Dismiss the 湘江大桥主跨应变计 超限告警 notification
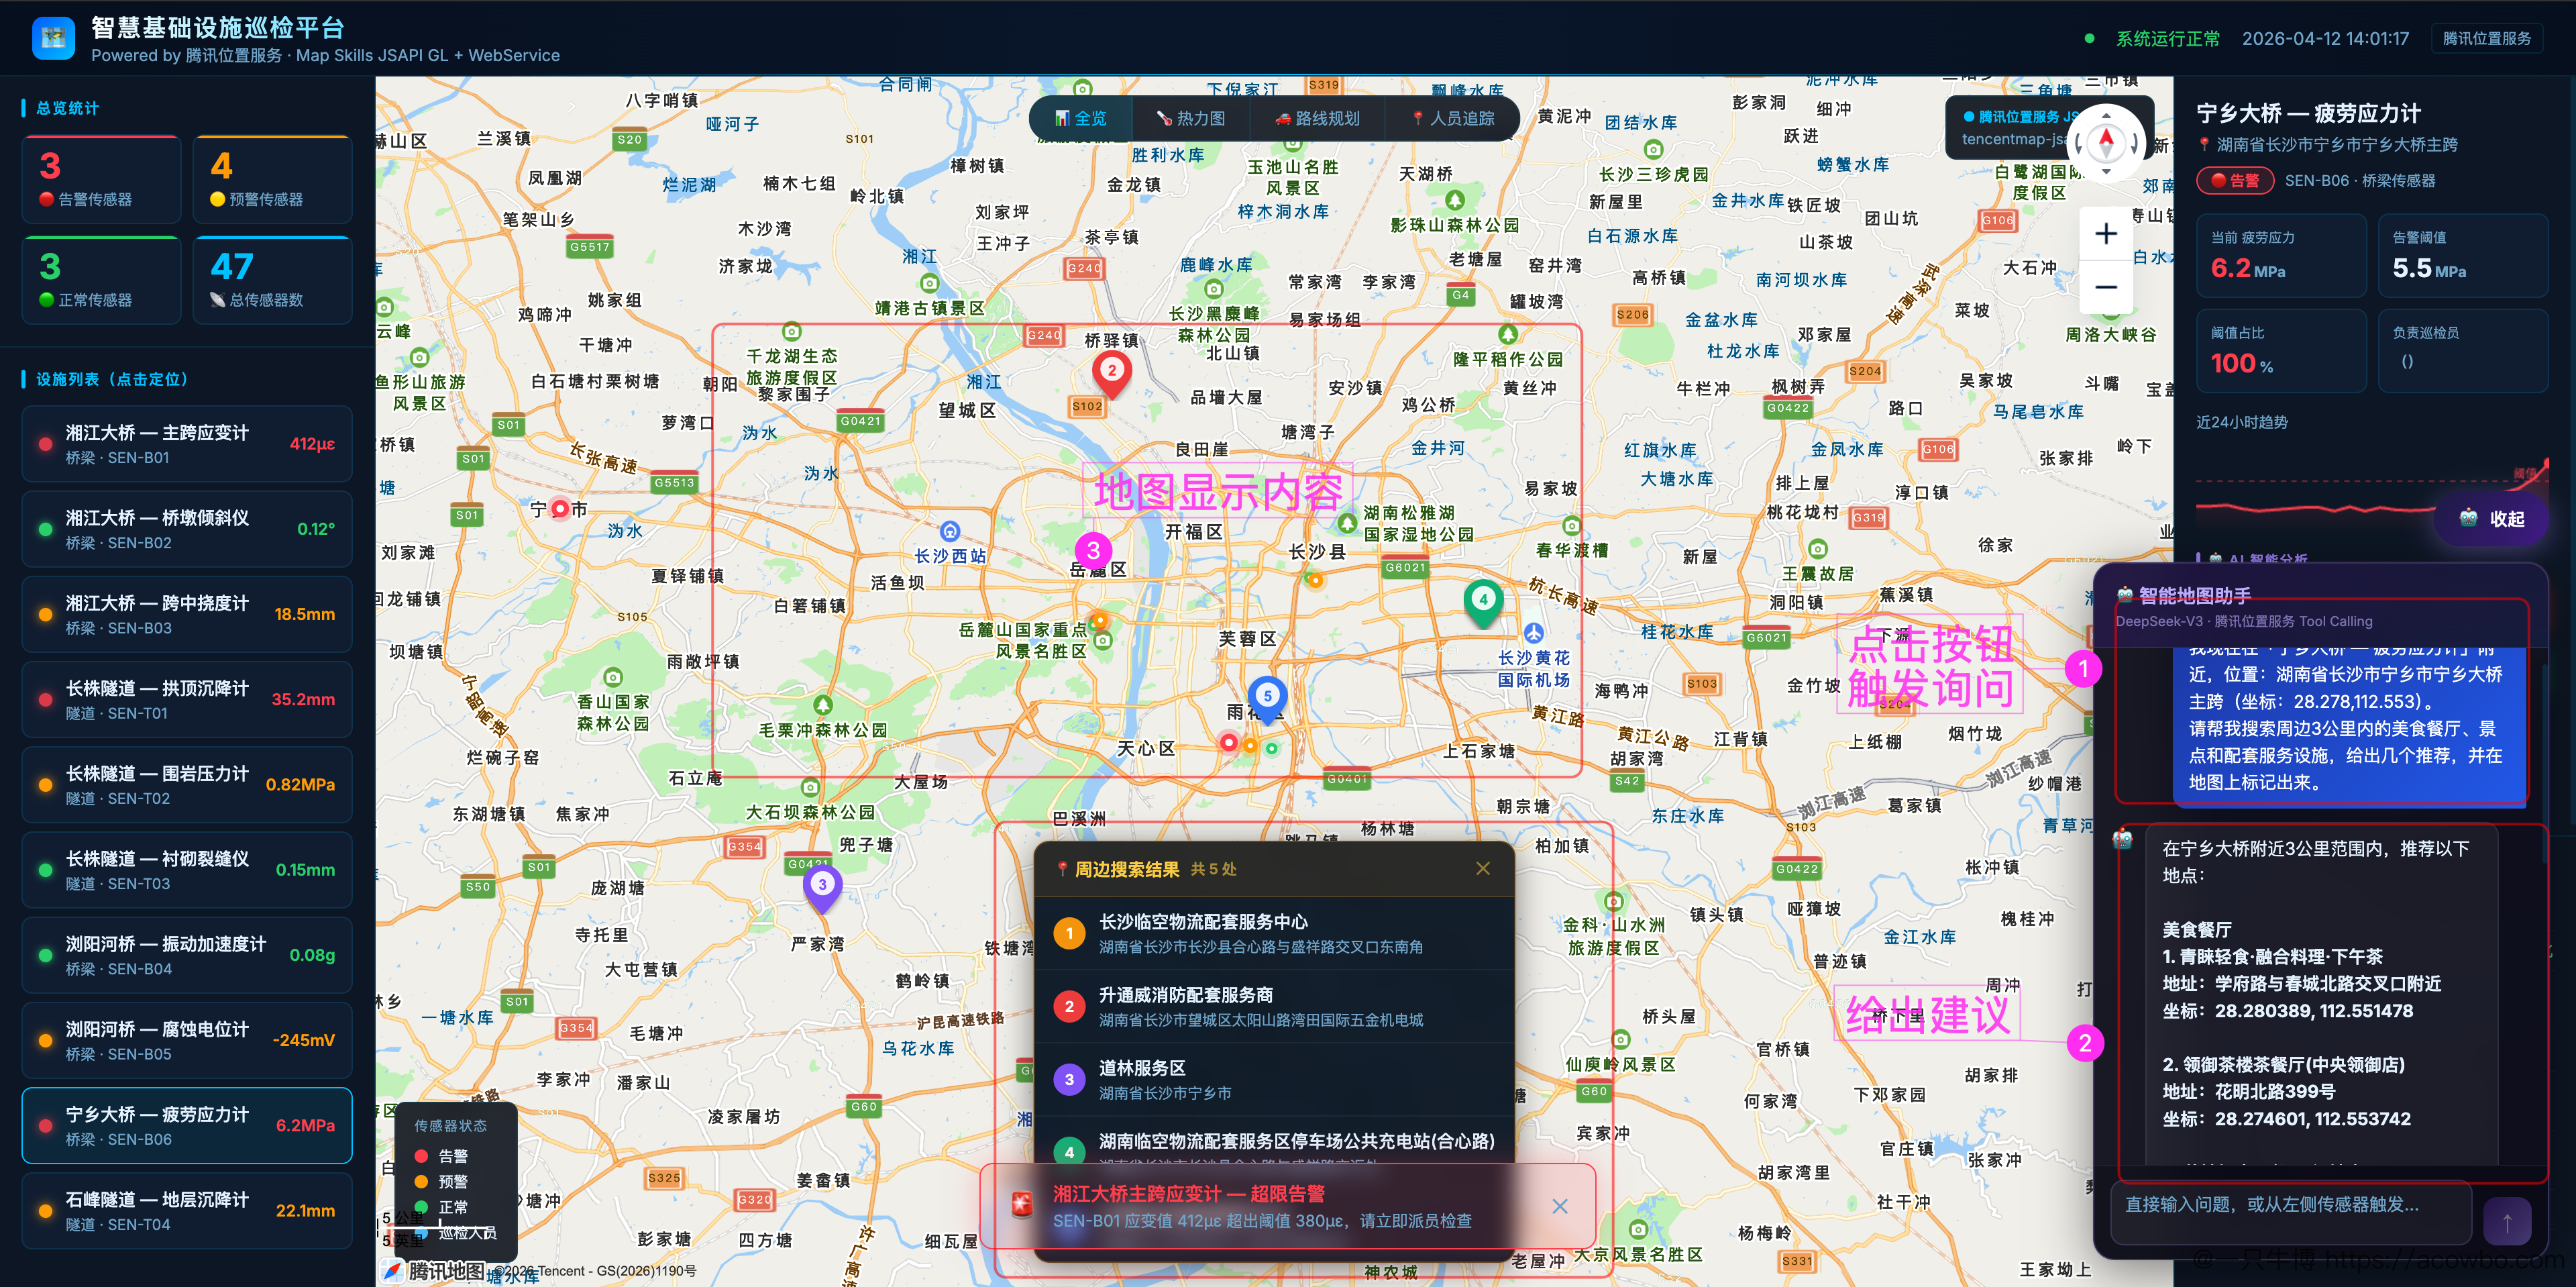This screenshot has width=2576, height=1287. pos(1559,1206)
